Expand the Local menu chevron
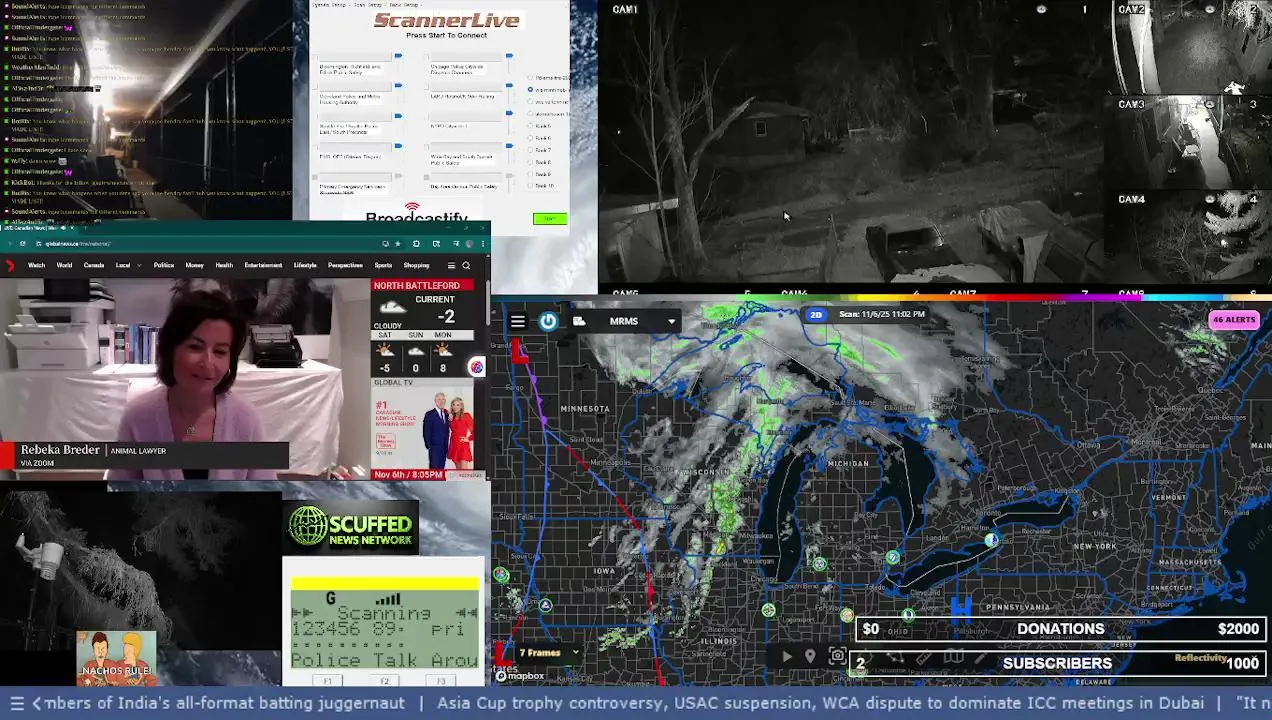 139,266
